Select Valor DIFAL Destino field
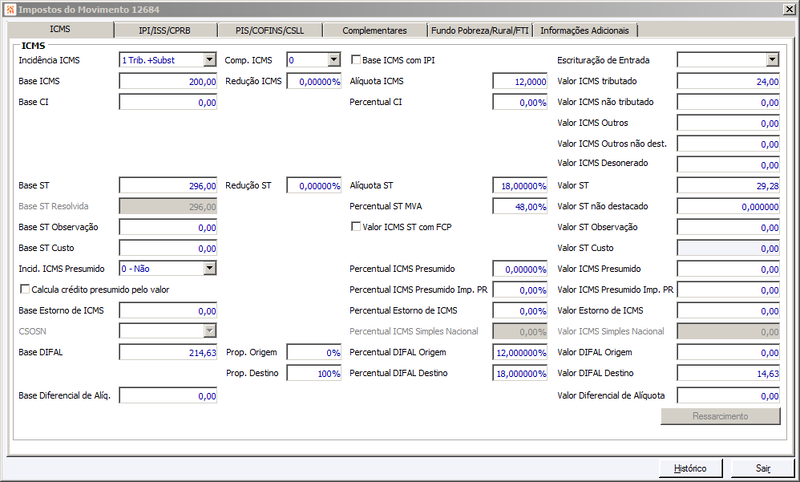 tap(729, 373)
